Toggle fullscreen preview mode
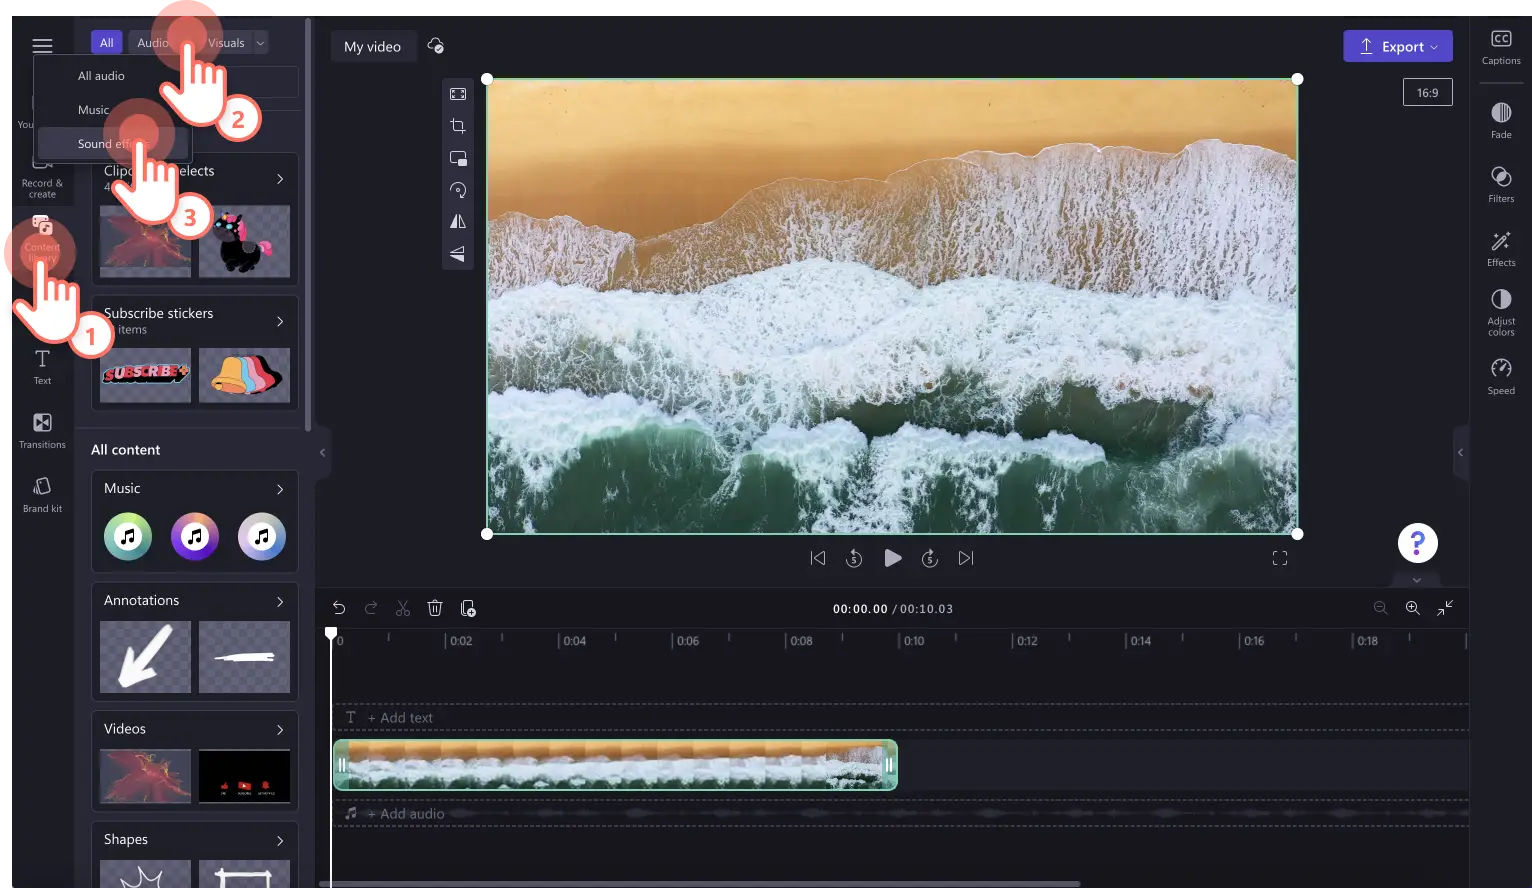This screenshot has height=888, width=1532. tap(1279, 558)
